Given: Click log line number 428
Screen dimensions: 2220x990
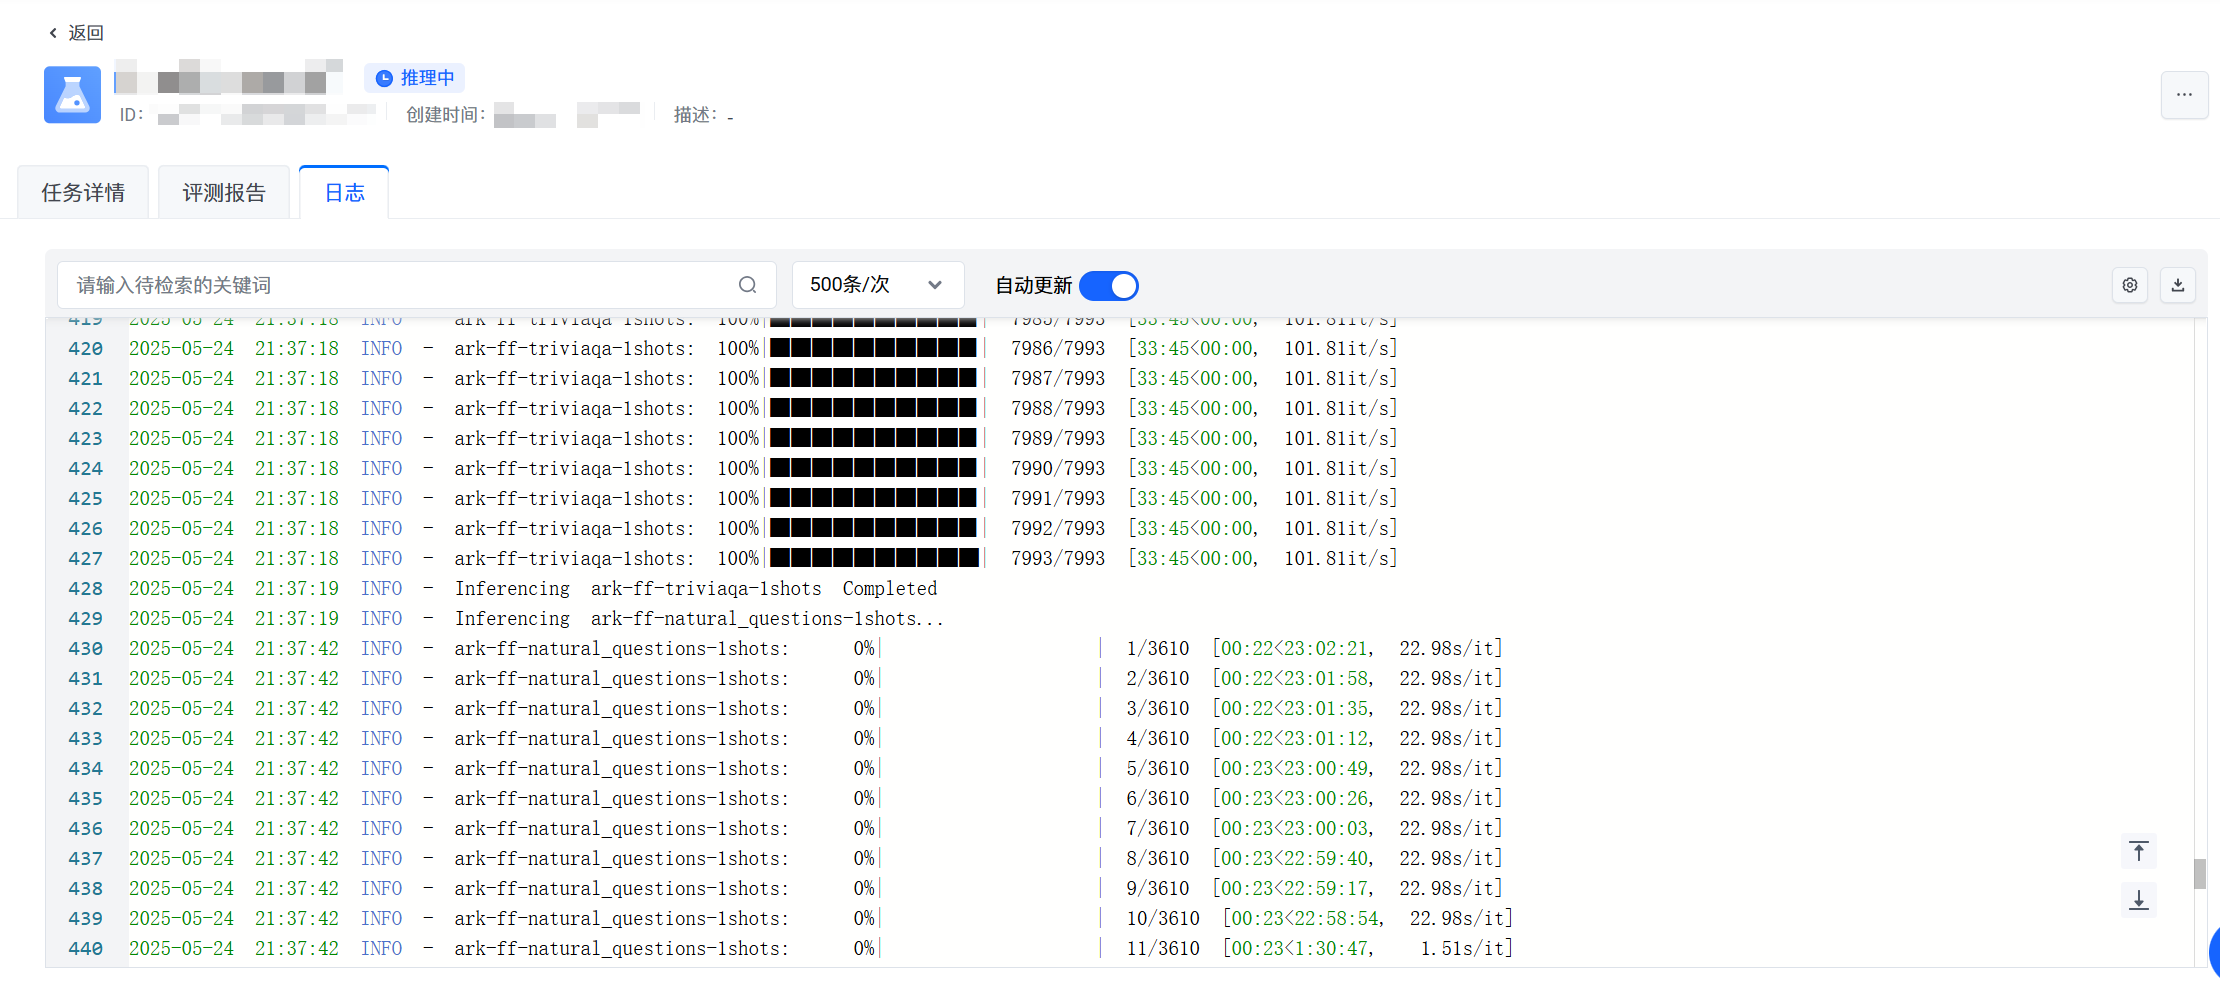Looking at the screenshot, I should click(86, 589).
